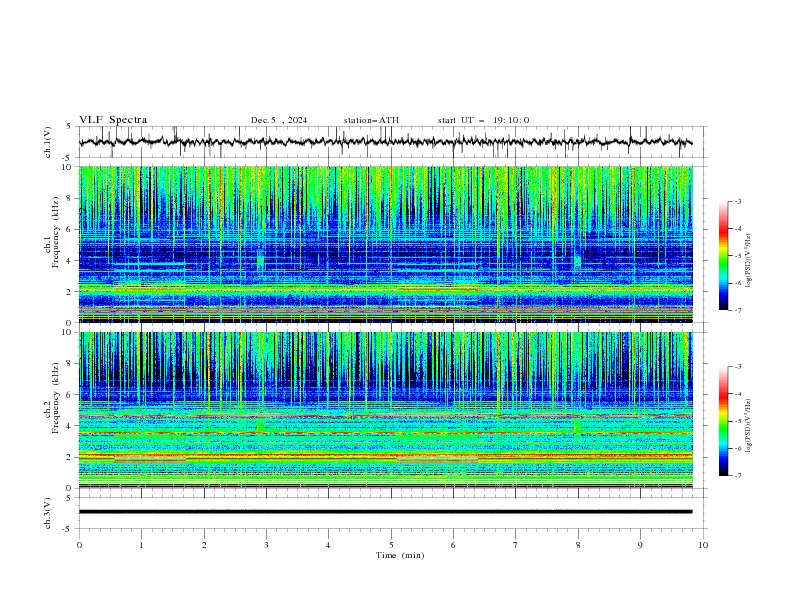Click the 'ch.3(V)' waveform axis label
The image size is (792, 612).
[x=48, y=513]
